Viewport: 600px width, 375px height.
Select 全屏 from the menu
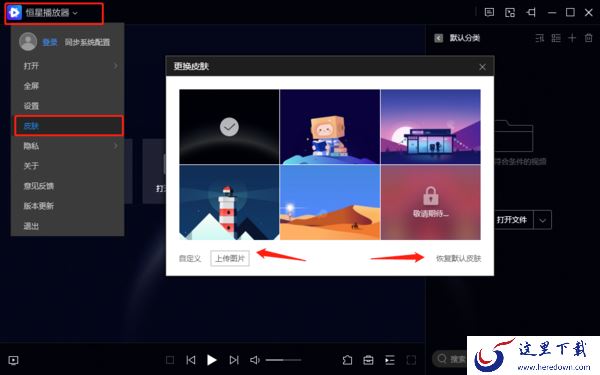(x=67, y=86)
